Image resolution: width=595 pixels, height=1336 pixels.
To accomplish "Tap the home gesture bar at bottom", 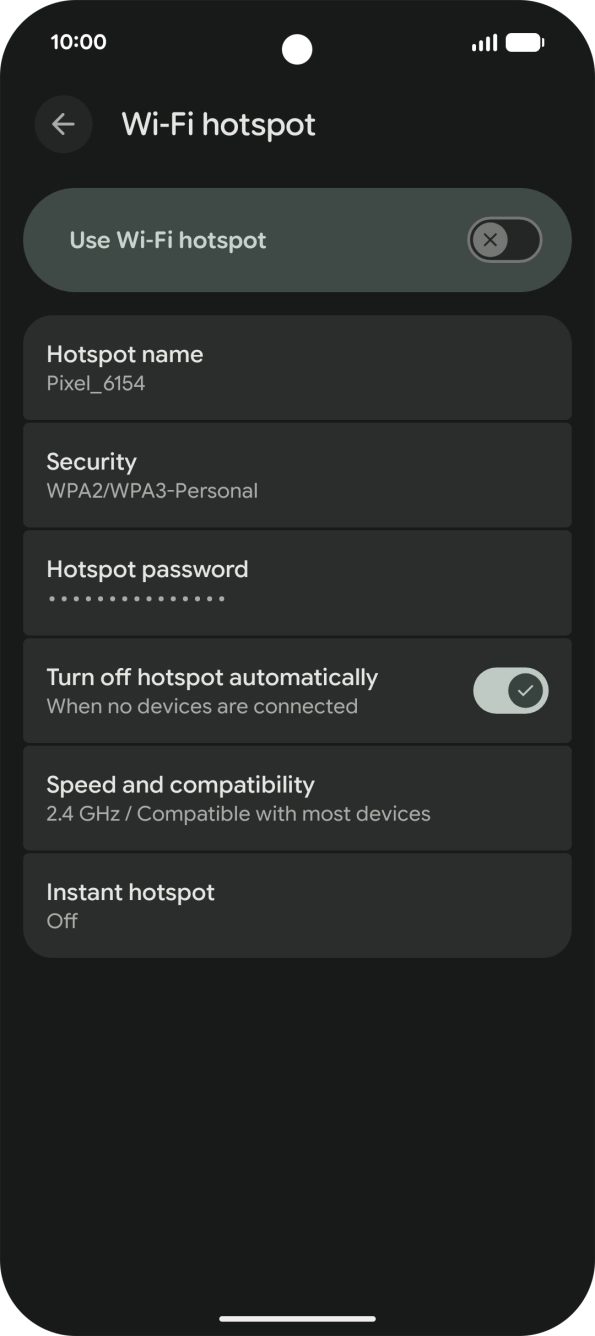I will point(297,1315).
